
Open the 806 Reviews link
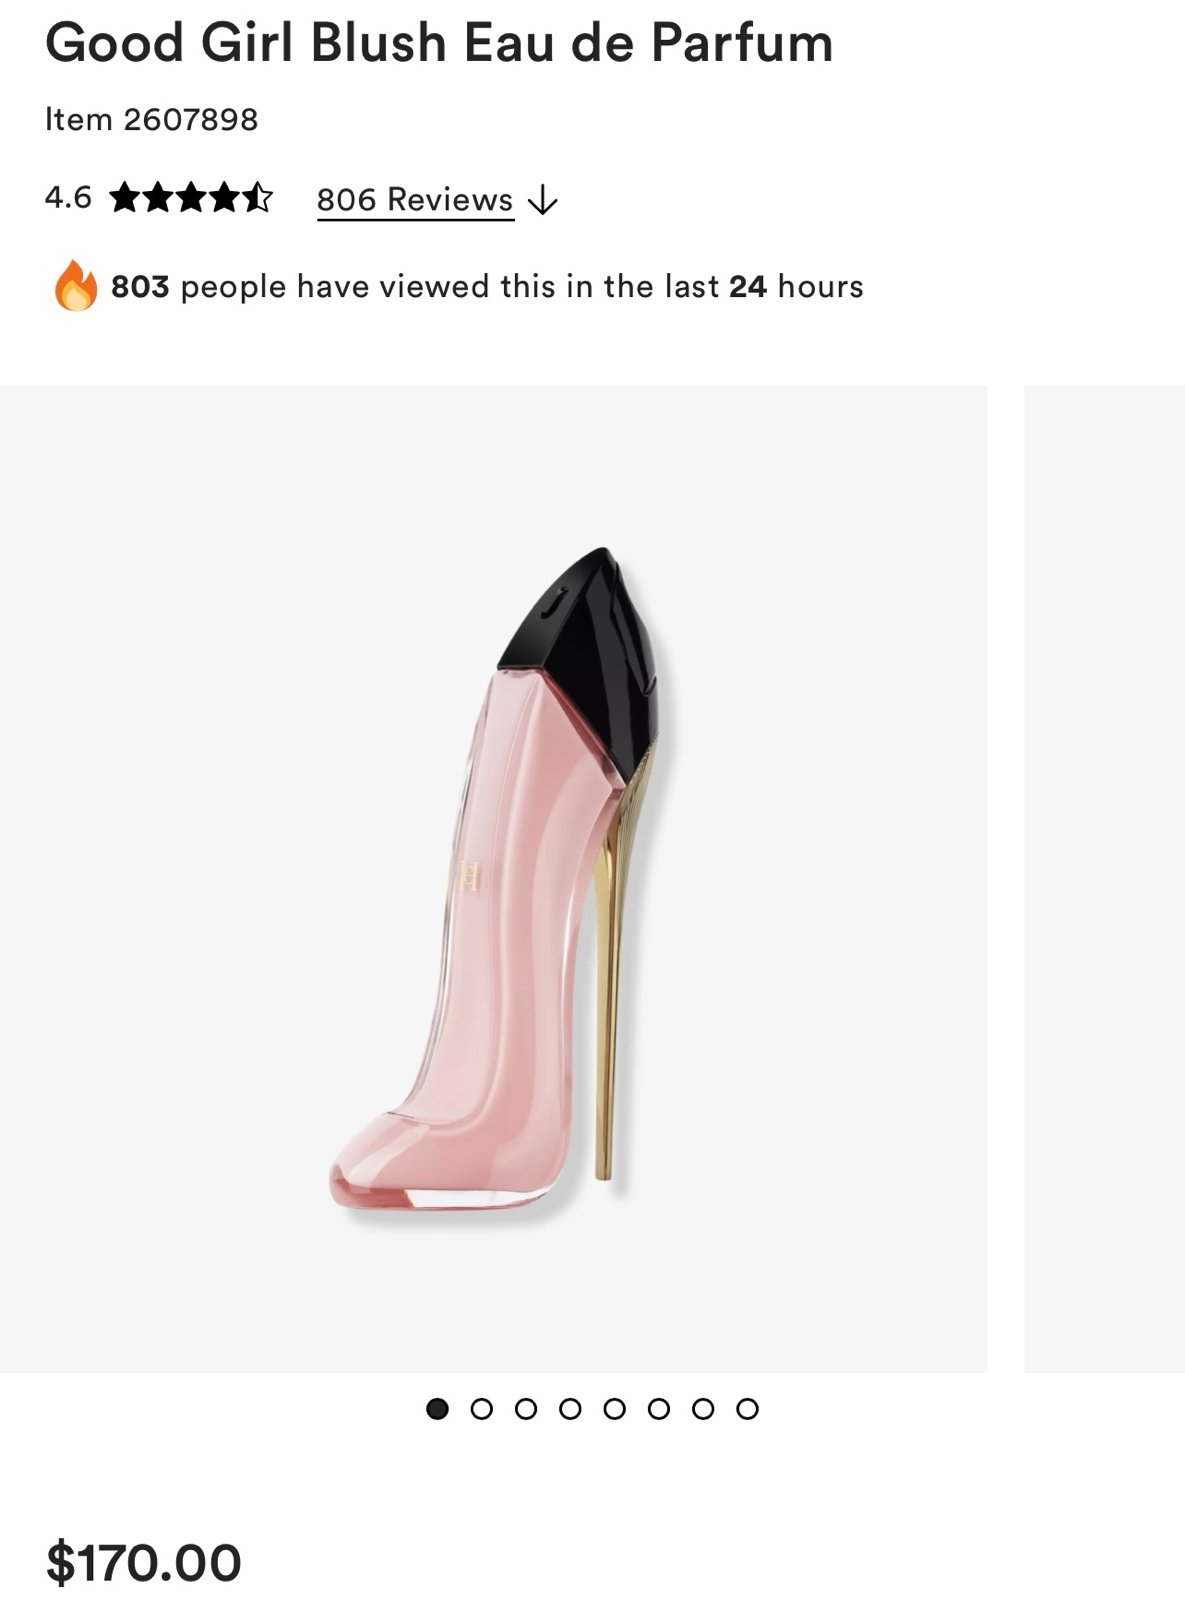(x=415, y=199)
